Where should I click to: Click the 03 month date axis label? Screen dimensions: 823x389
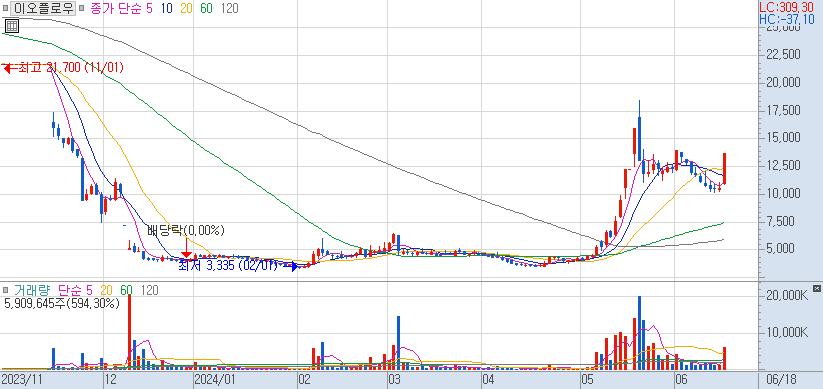[394, 379]
